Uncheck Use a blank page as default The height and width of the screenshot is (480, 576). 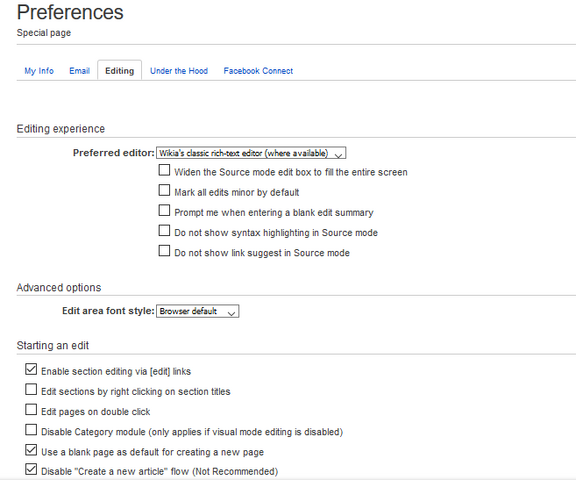point(31,450)
